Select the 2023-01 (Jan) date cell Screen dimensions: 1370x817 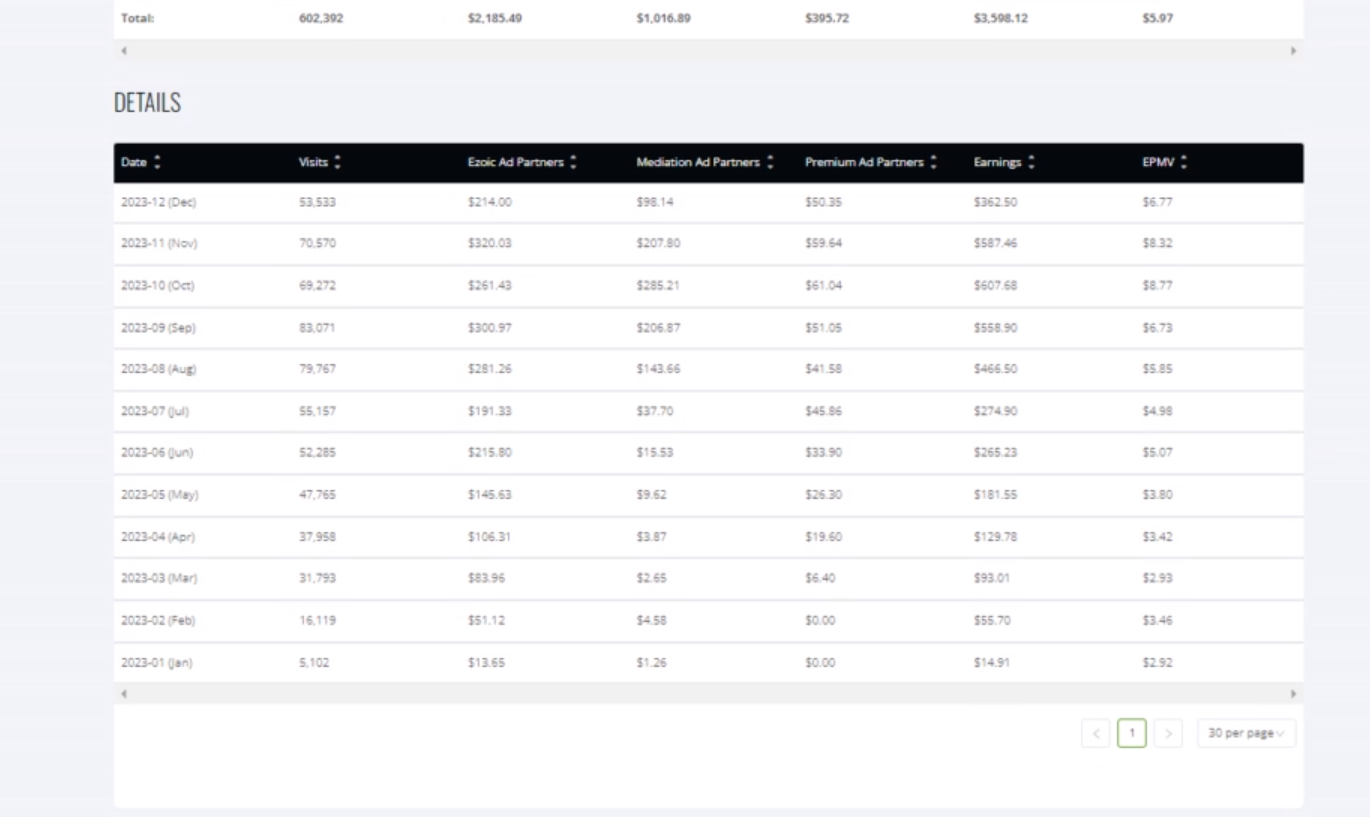point(157,662)
